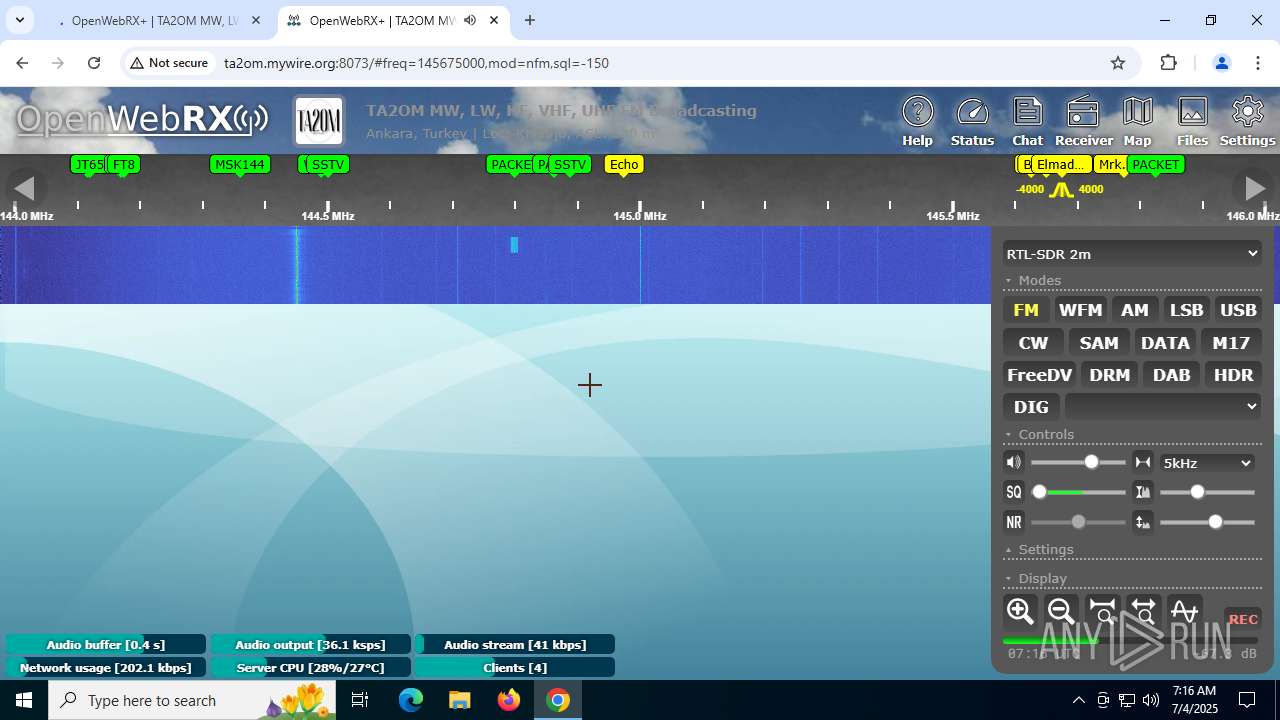The width and height of the screenshot is (1280, 720).
Task: Adjust the waterfall maximum level slider
Action: point(1207,522)
